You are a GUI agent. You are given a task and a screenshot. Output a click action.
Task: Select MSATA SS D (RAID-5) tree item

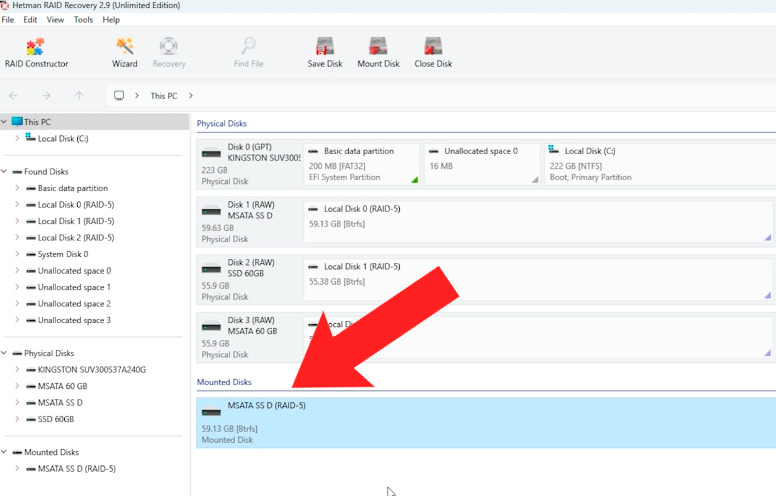click(x=77, y=469)
